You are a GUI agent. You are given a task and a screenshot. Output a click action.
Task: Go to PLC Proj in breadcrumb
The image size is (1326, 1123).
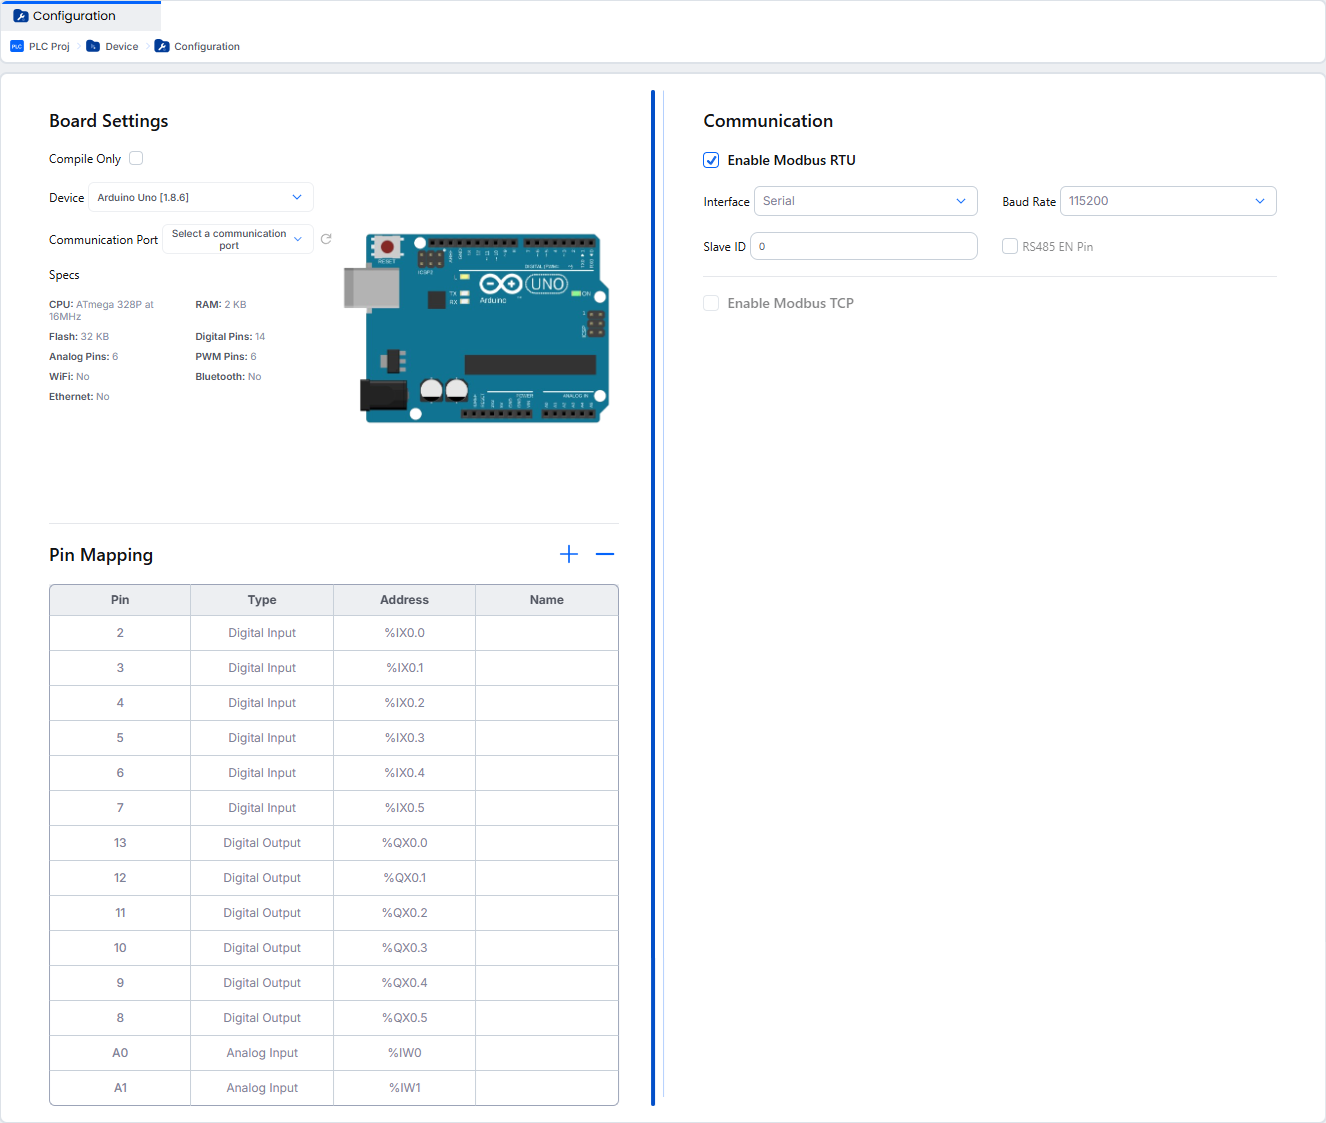tap(49, 47)
